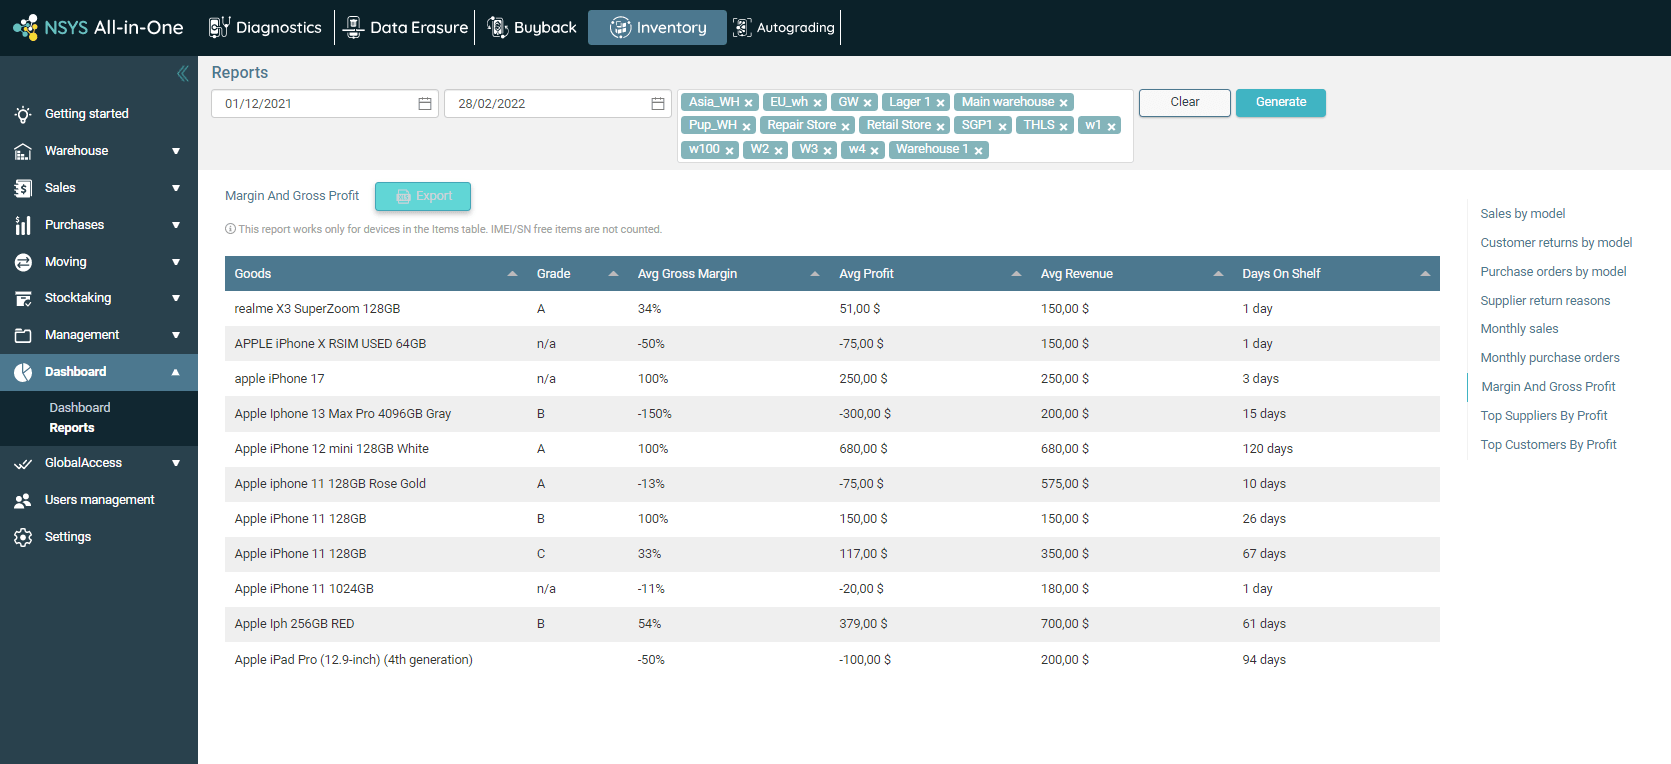The width and height of the screenshot is (1671, 764).
Task: Remove GW warehouse tag
Action: (x=867, y=103)
